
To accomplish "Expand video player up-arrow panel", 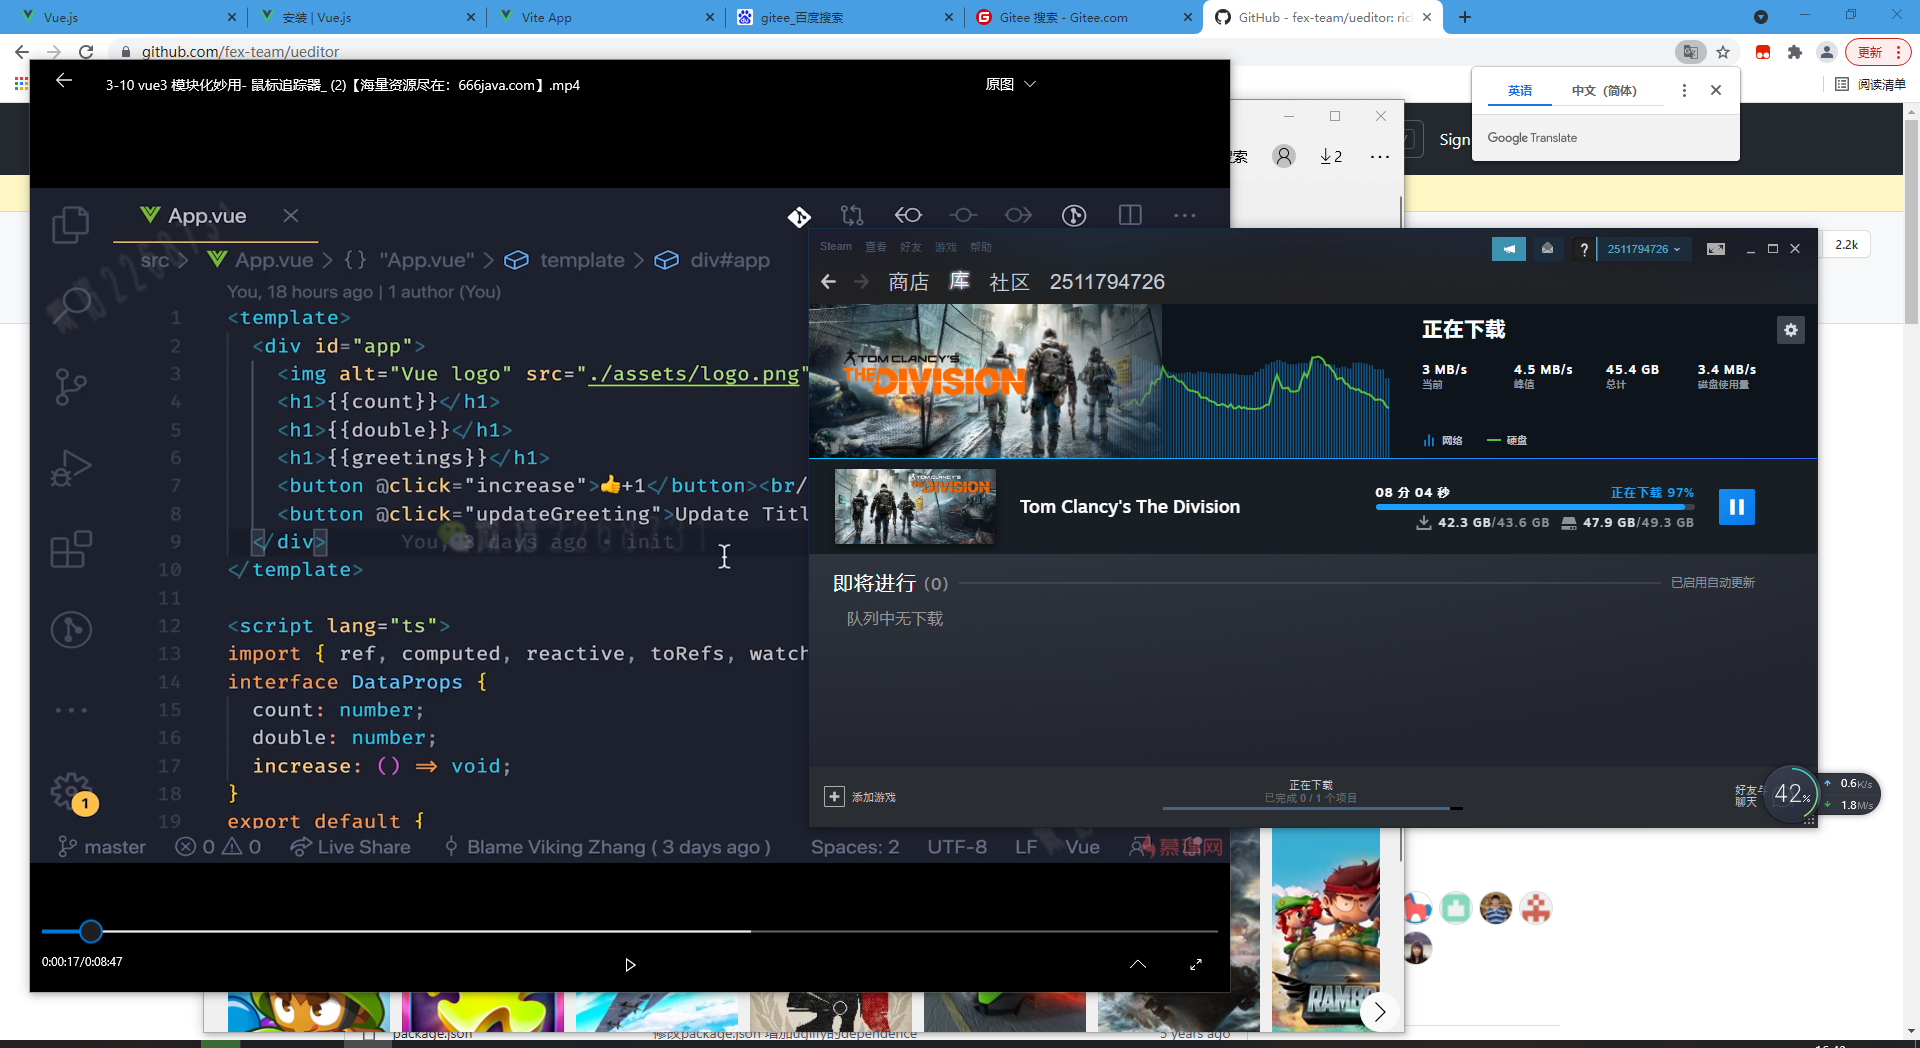I will pyautogui.click(x=1138, y=965).
